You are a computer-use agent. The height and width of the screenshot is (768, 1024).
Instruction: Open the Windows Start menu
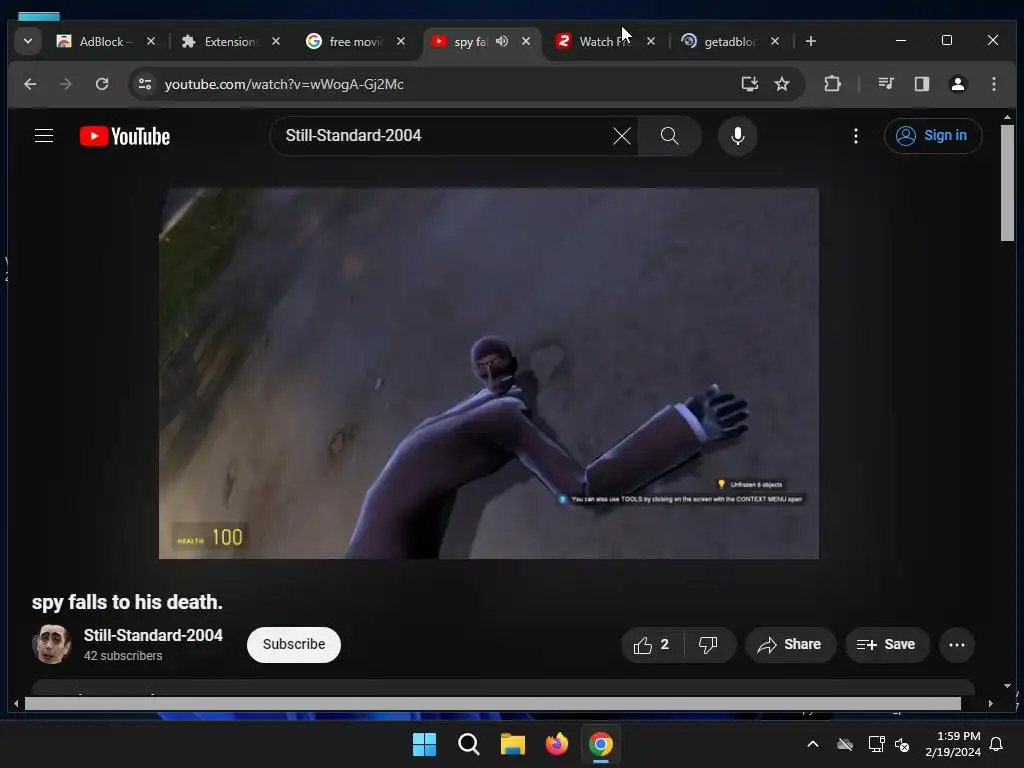424,744
